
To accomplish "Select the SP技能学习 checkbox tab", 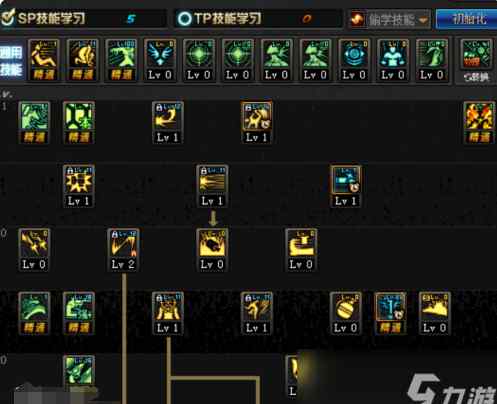I will [43, 18].
